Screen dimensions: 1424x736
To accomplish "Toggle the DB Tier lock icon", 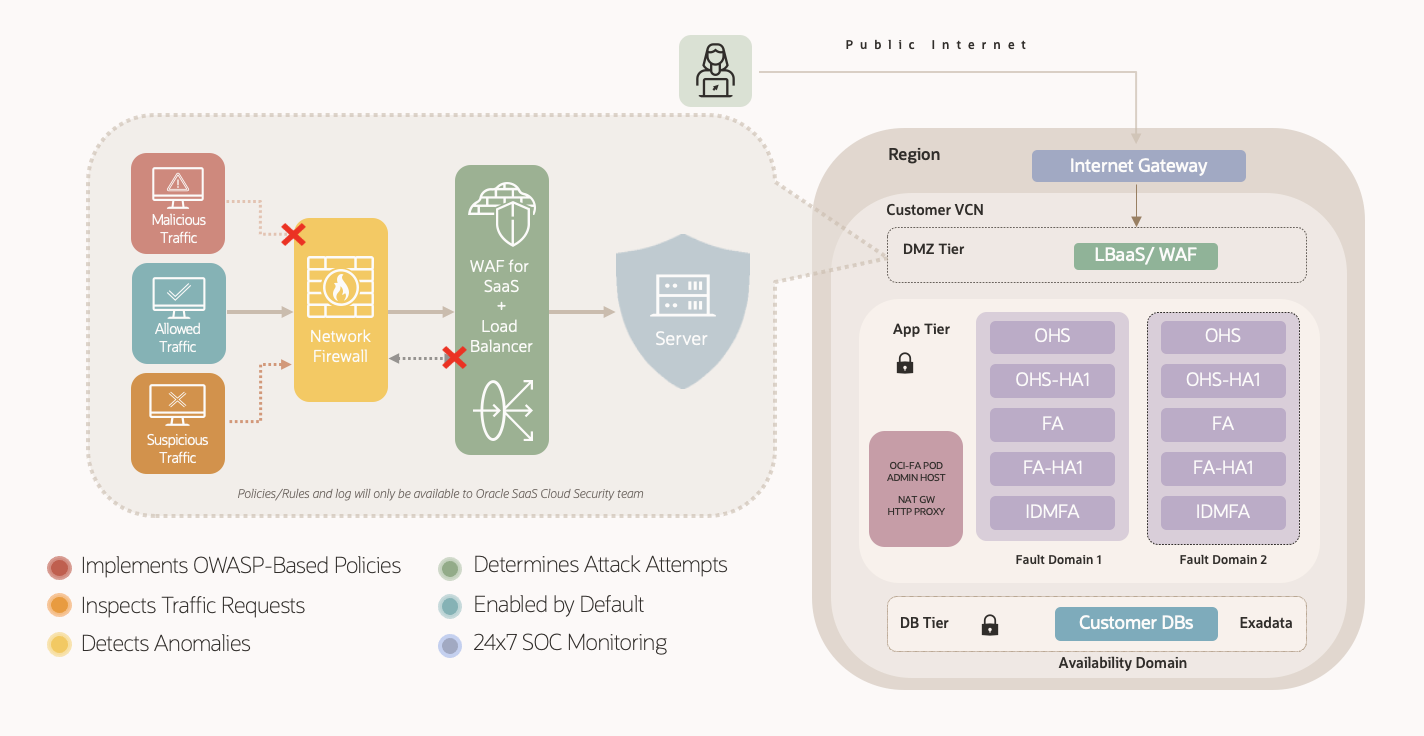I will coord(989,624).
